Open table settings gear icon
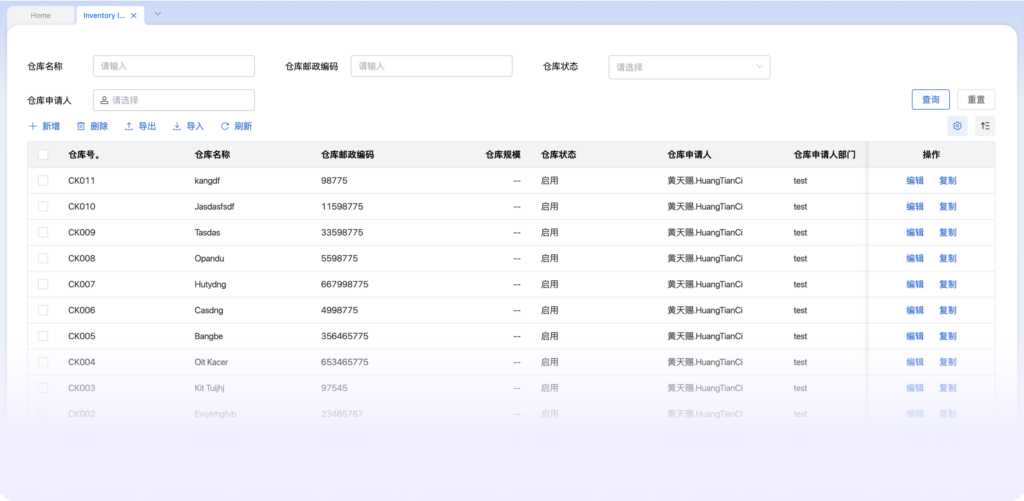 pos(957,125)
